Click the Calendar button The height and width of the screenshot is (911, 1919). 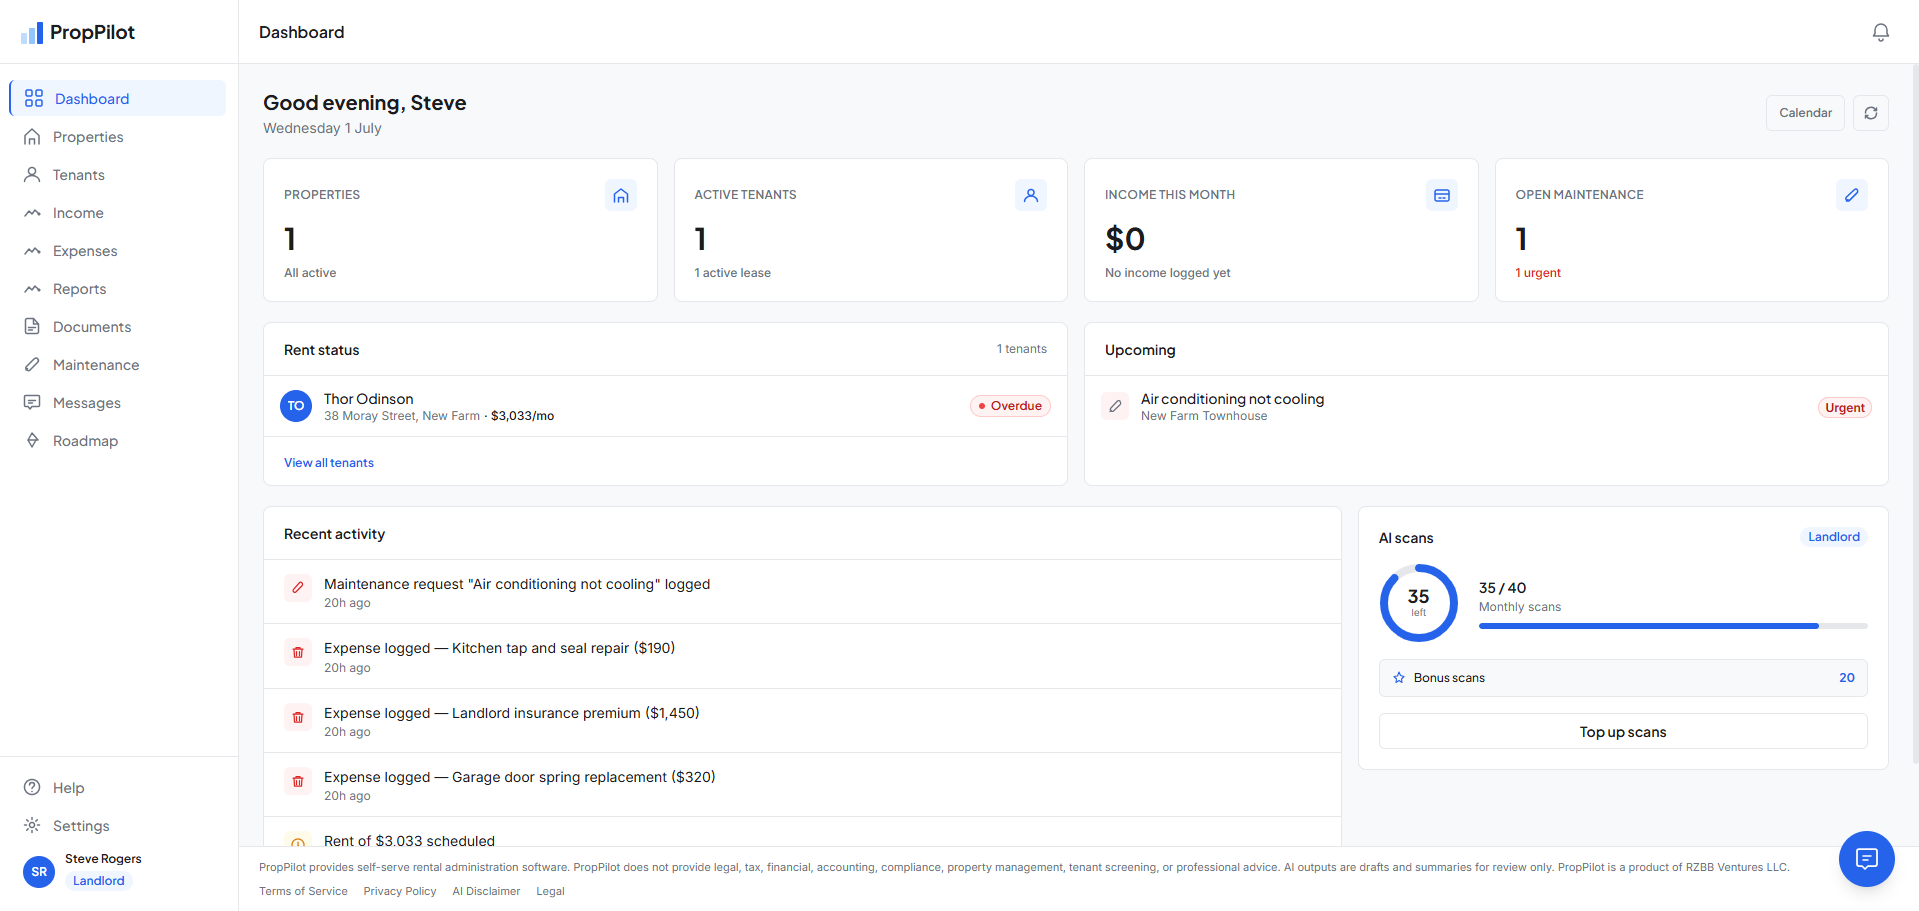pos(1805,113)
